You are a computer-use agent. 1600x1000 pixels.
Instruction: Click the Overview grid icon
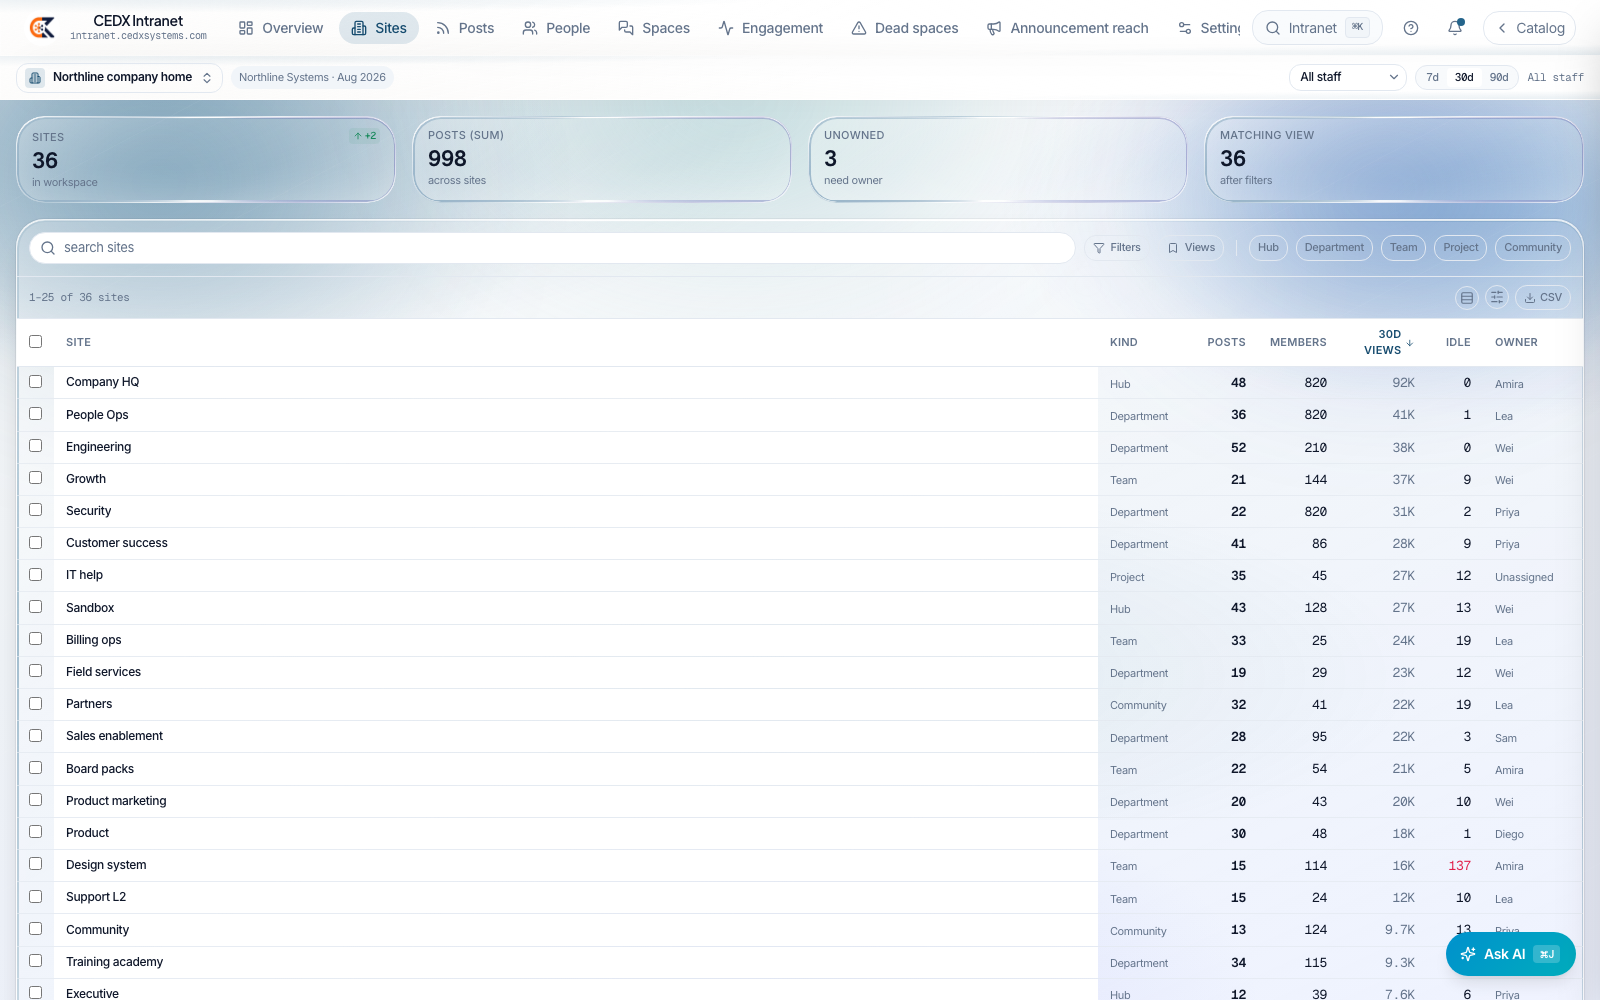click(x=246, y=28)
